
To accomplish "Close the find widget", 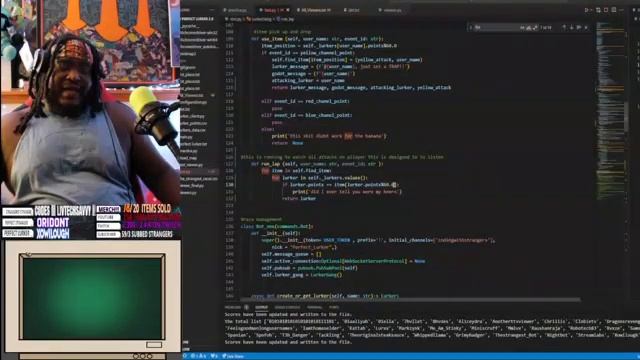I will click(586, 27).
